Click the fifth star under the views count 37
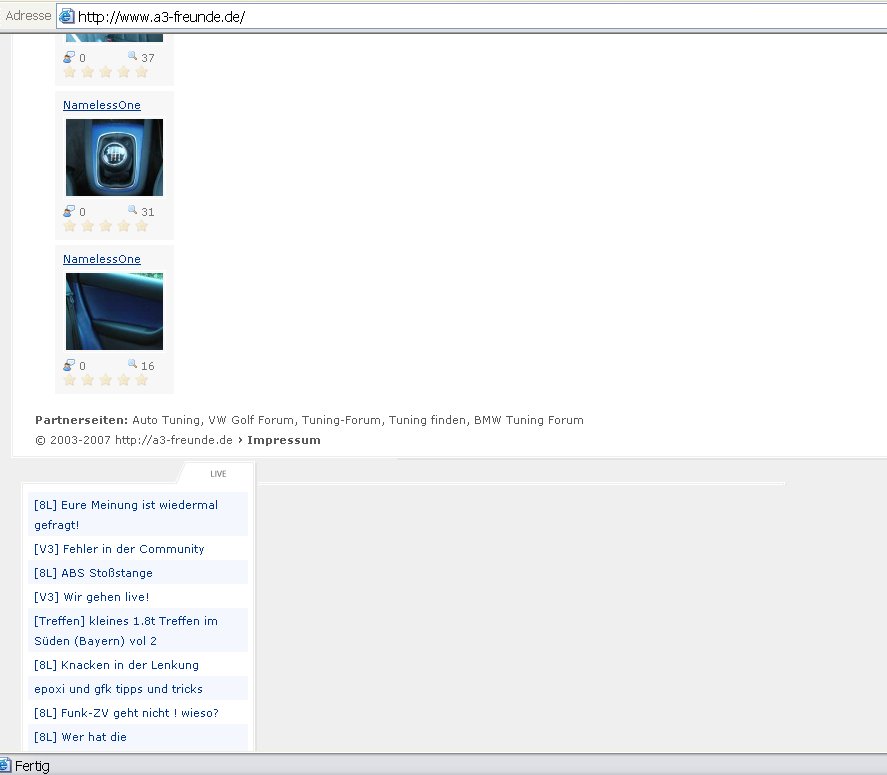Screen dimensions: 887x775 tap(142, 72)
